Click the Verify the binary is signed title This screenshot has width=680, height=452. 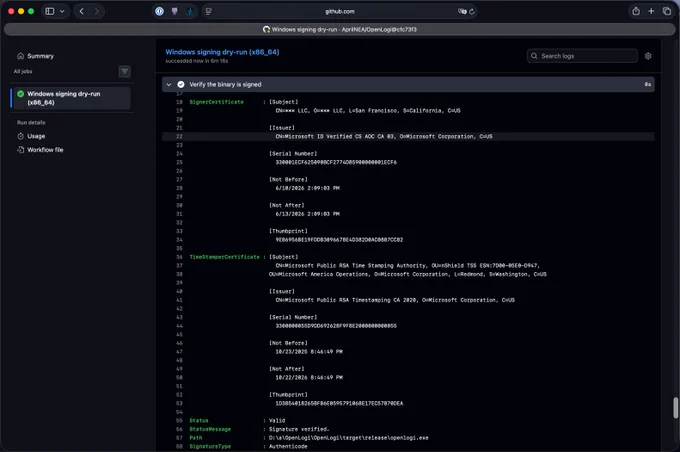[x=225, y=85]
